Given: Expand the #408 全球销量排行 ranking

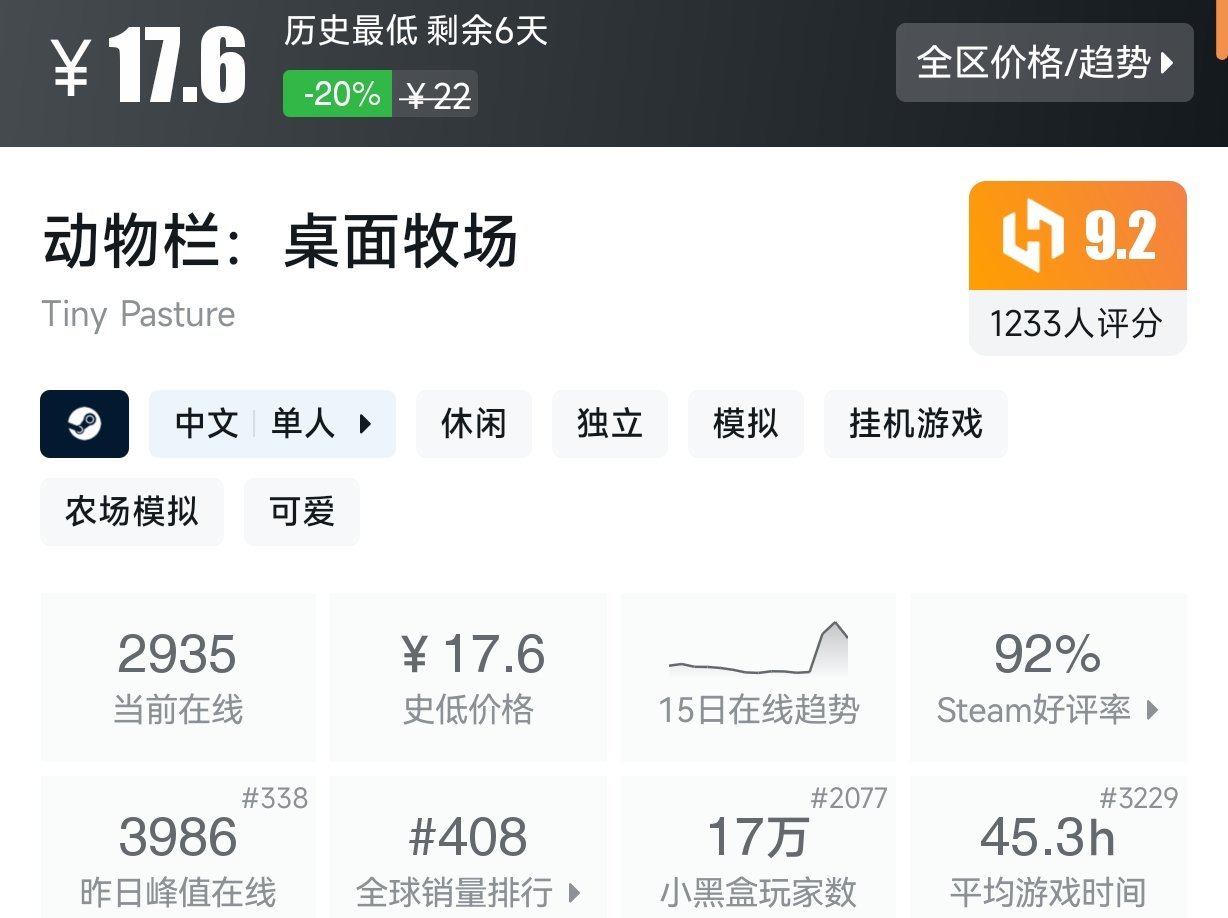Looking at the screenshot, I should tap(468, 847).
